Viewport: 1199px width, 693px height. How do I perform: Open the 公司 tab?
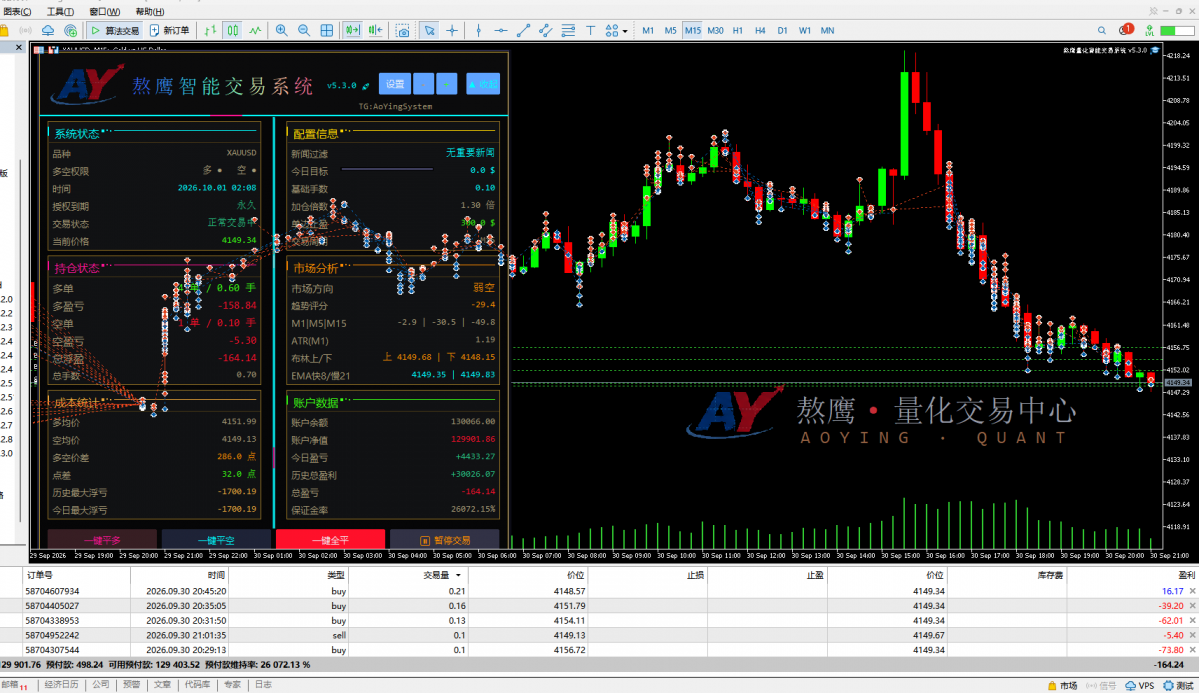tap(101, 685)
